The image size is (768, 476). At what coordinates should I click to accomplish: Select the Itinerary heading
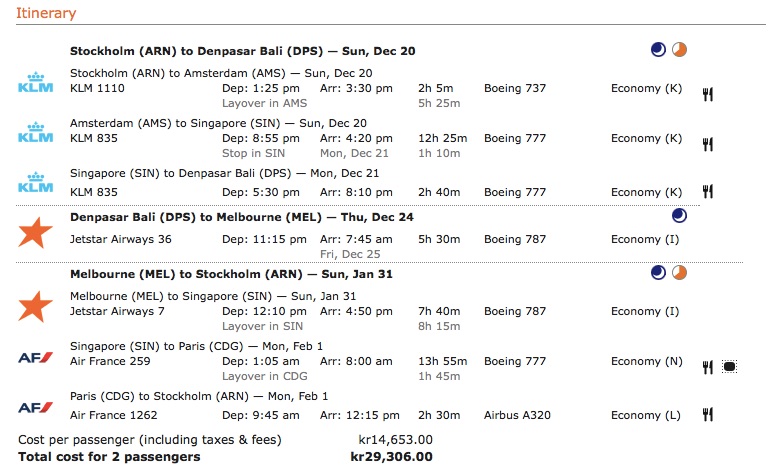46,13
